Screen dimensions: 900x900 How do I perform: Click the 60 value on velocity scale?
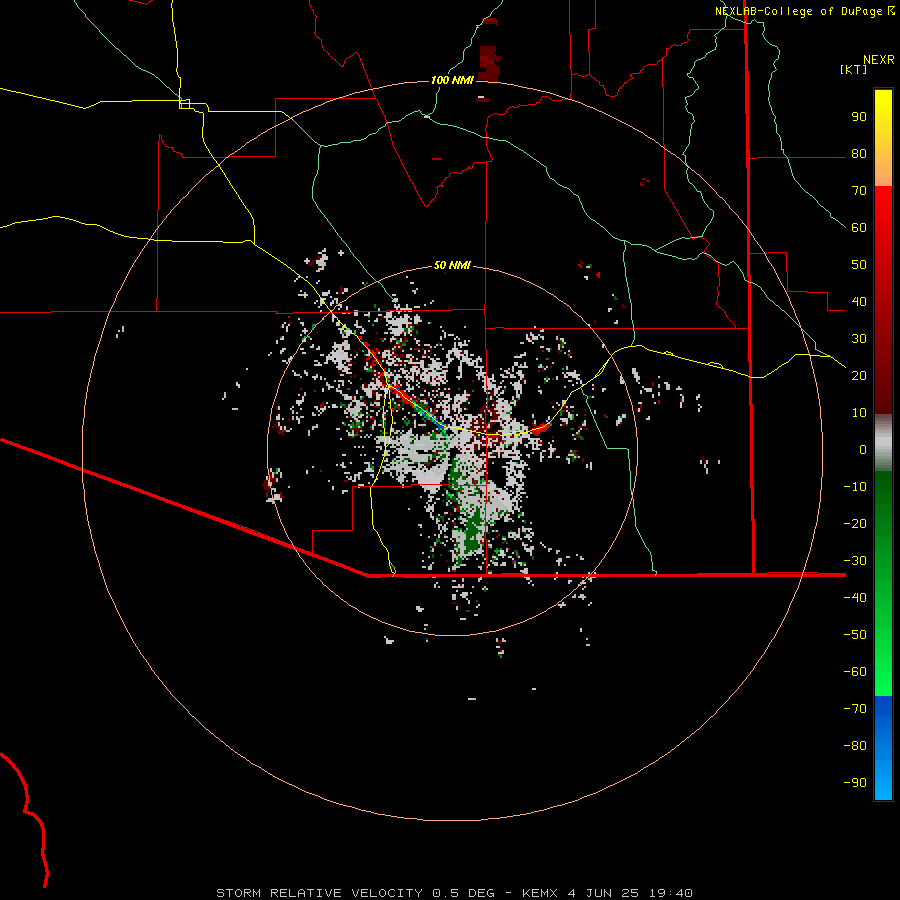pyautogui.click(x=859, y=227)
